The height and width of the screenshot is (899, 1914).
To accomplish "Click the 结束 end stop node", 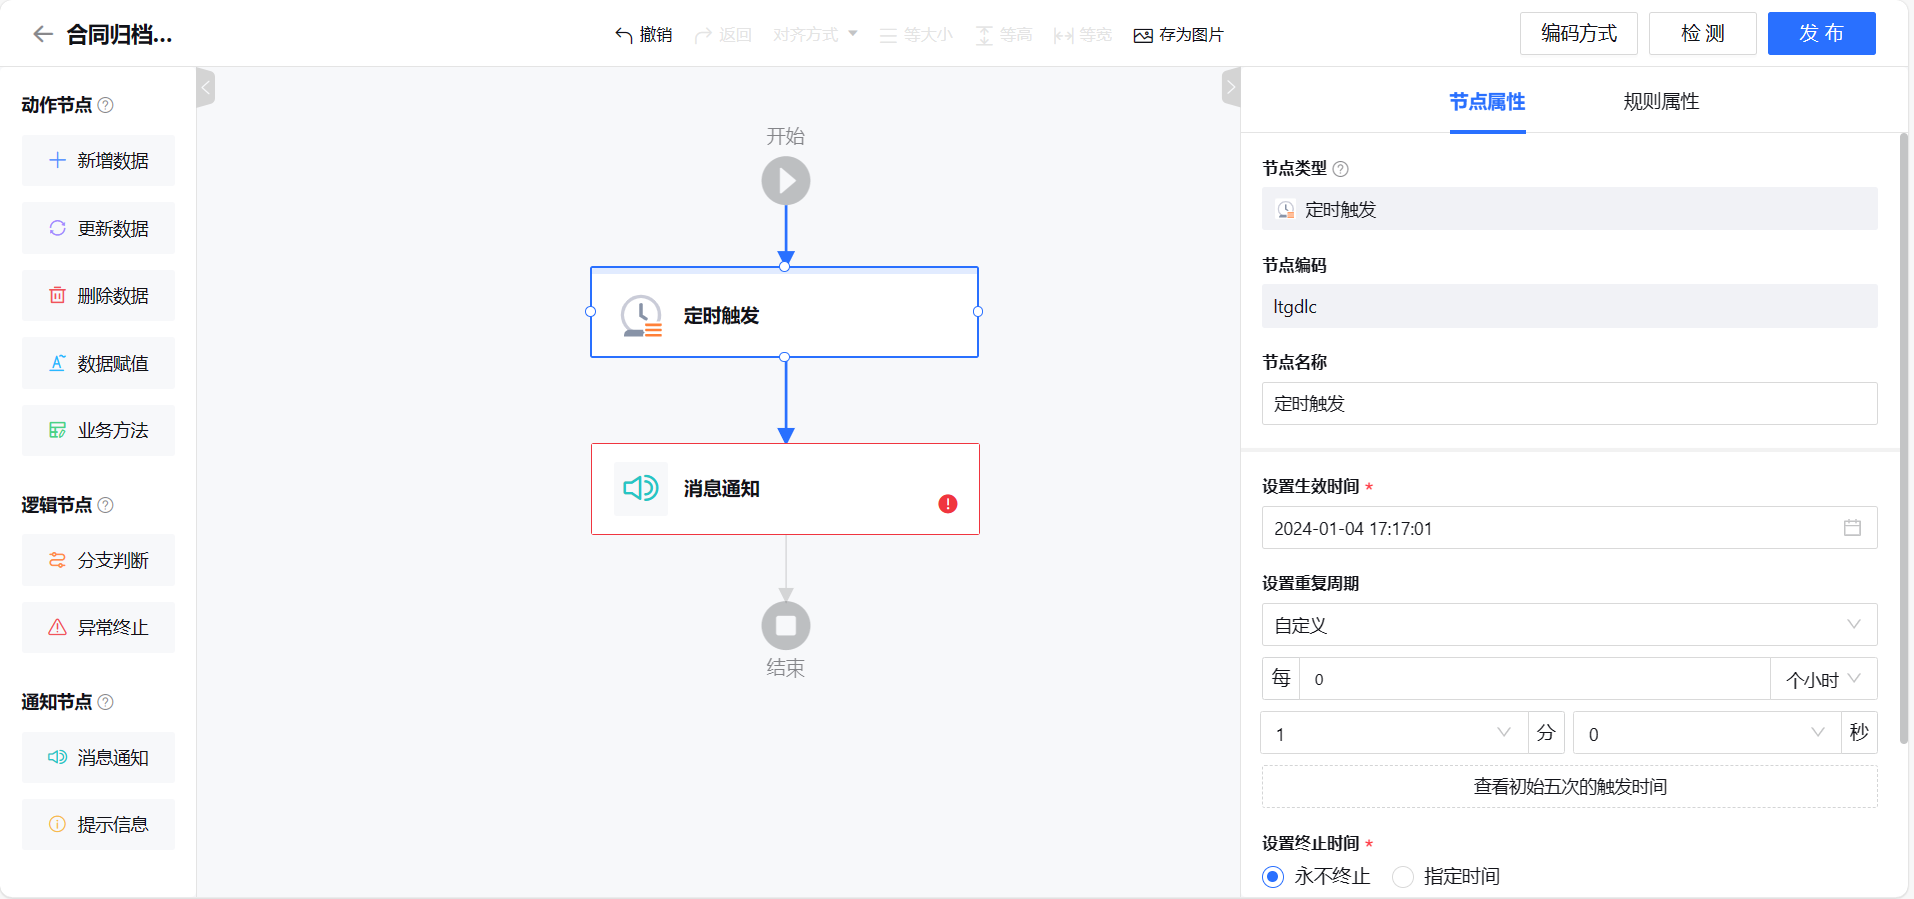I will 786,626.
